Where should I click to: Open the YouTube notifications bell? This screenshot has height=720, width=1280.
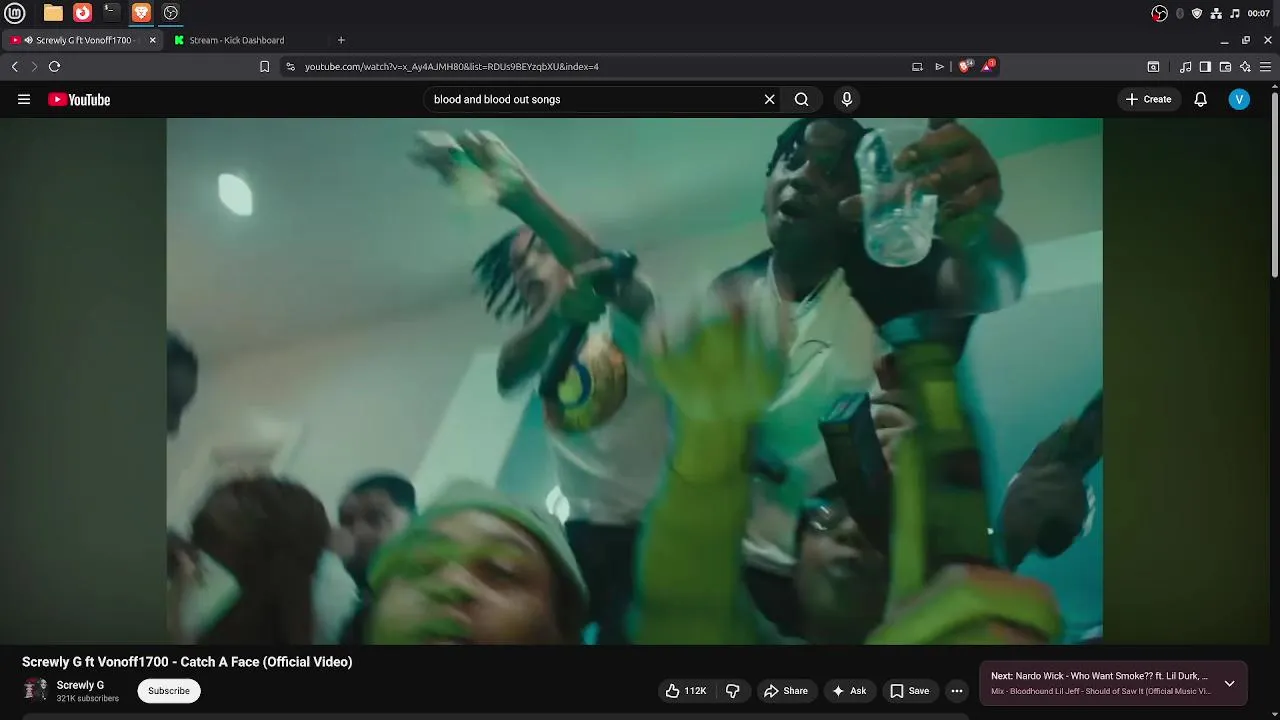[1200, 99]
